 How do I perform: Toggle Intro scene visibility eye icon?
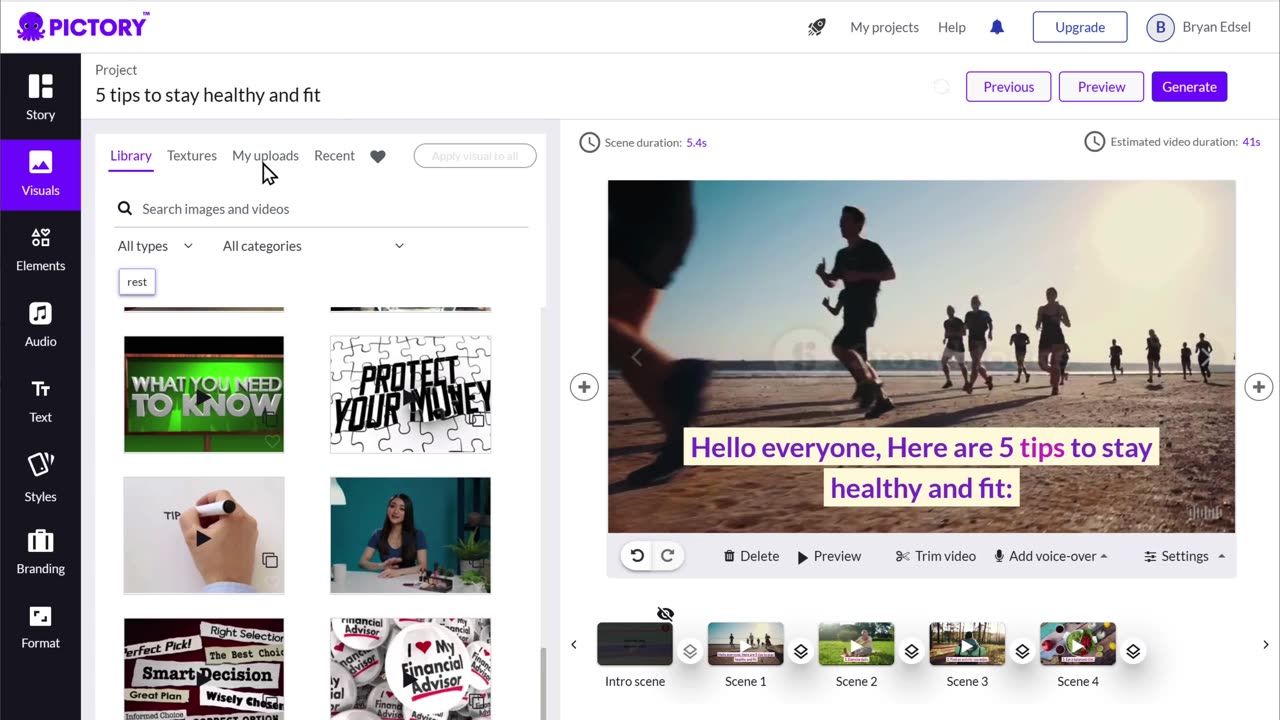pyautogui.click(x=665, y=613)
